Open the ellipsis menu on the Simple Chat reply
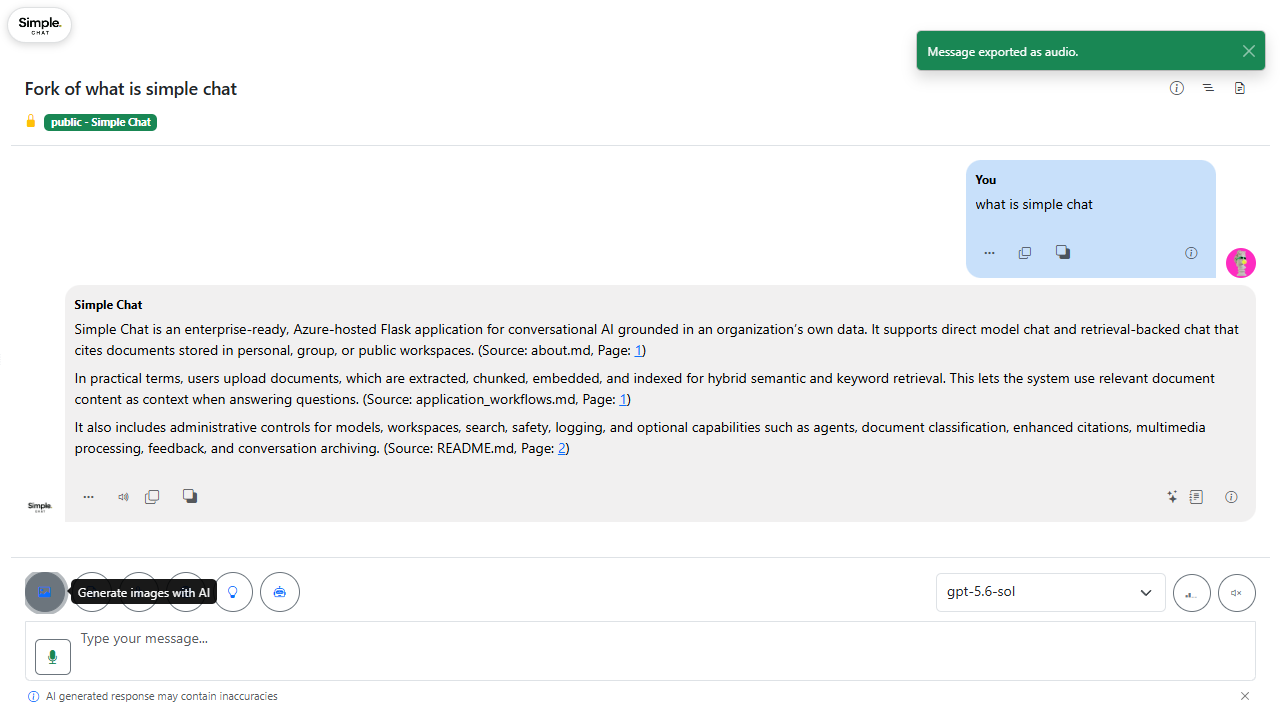 89,497
